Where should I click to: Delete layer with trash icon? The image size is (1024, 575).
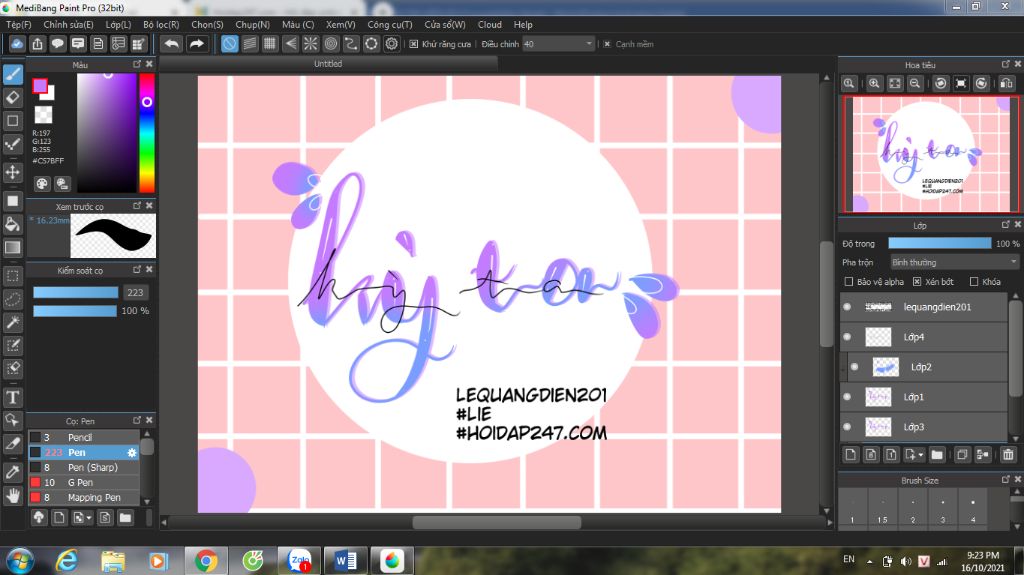pos(1008,455)
